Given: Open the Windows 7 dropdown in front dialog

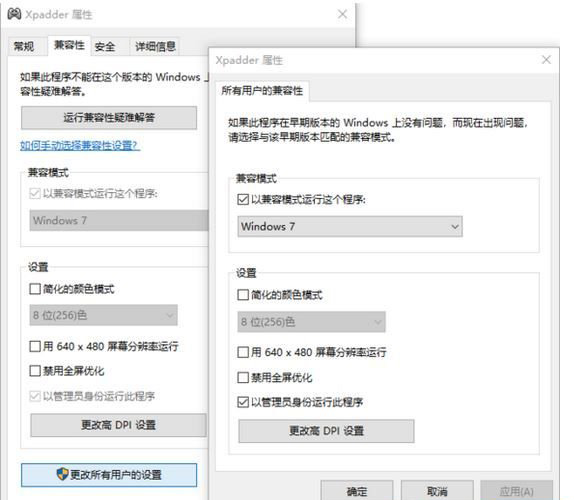Looking at the screenshot, I should pos(350,227).
